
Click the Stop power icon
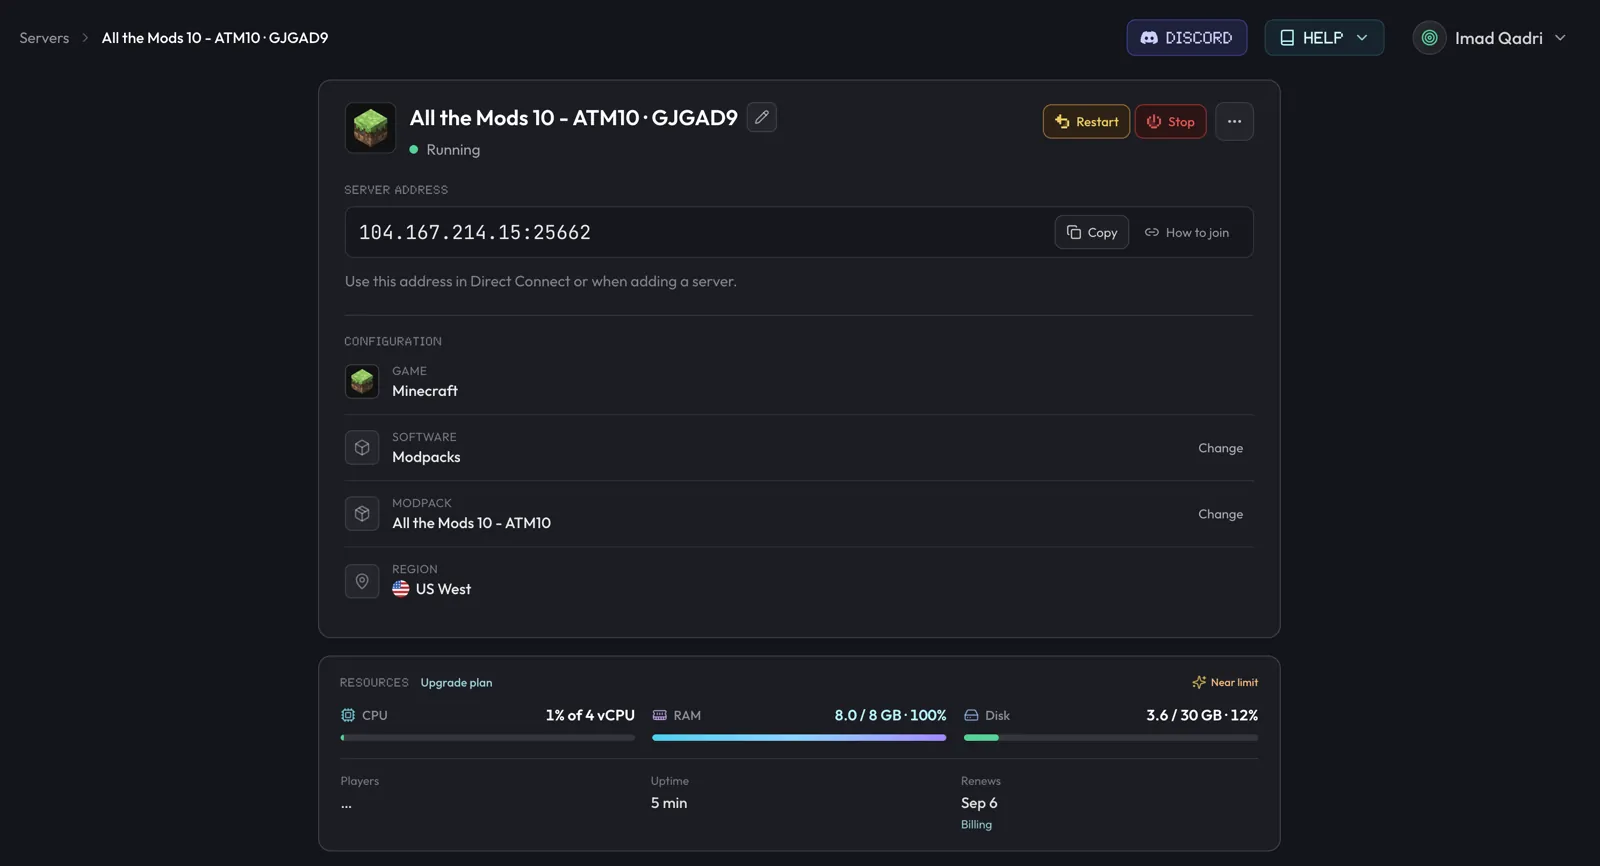point(1153,122)
